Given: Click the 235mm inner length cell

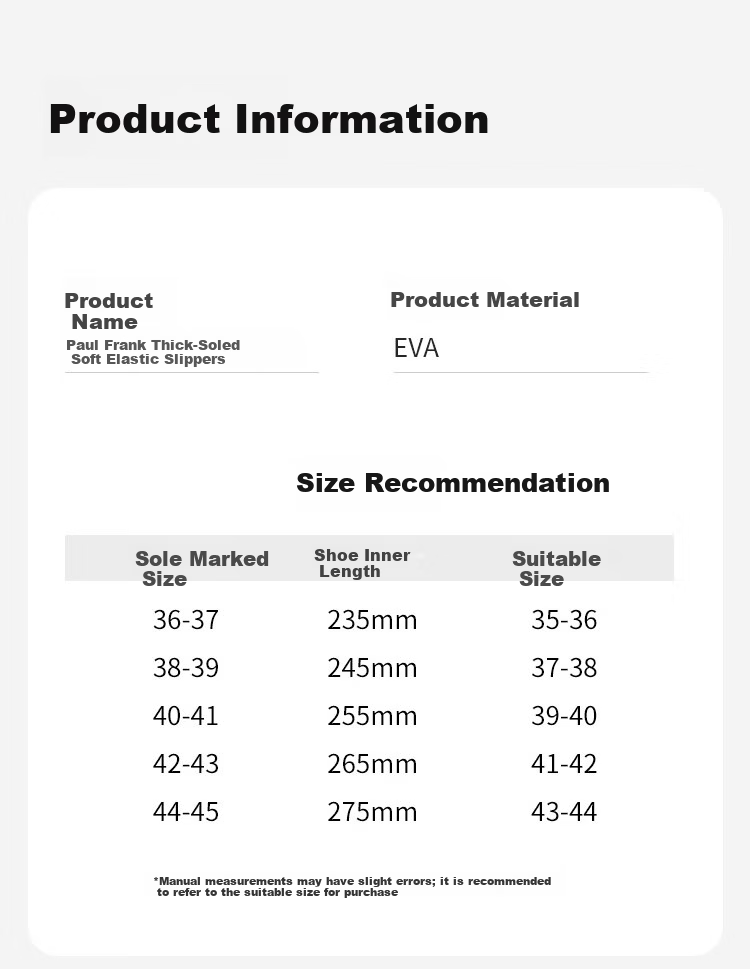Looking at the screenshot, I should 373,620.
